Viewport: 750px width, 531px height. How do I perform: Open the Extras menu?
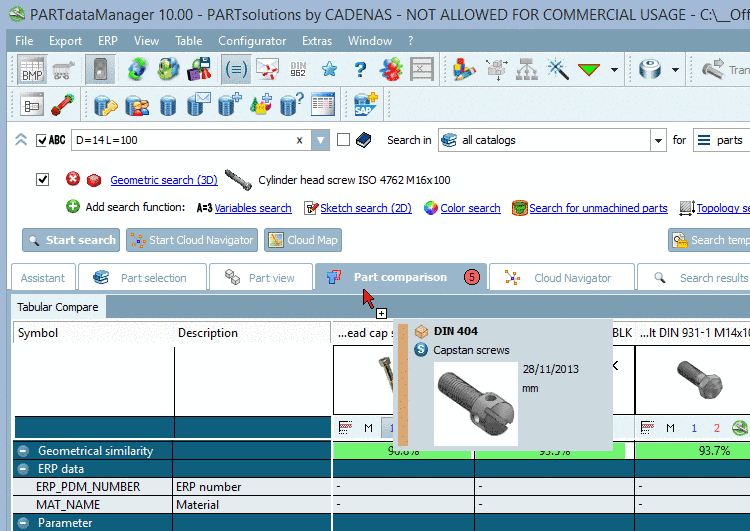pos(317,41)
